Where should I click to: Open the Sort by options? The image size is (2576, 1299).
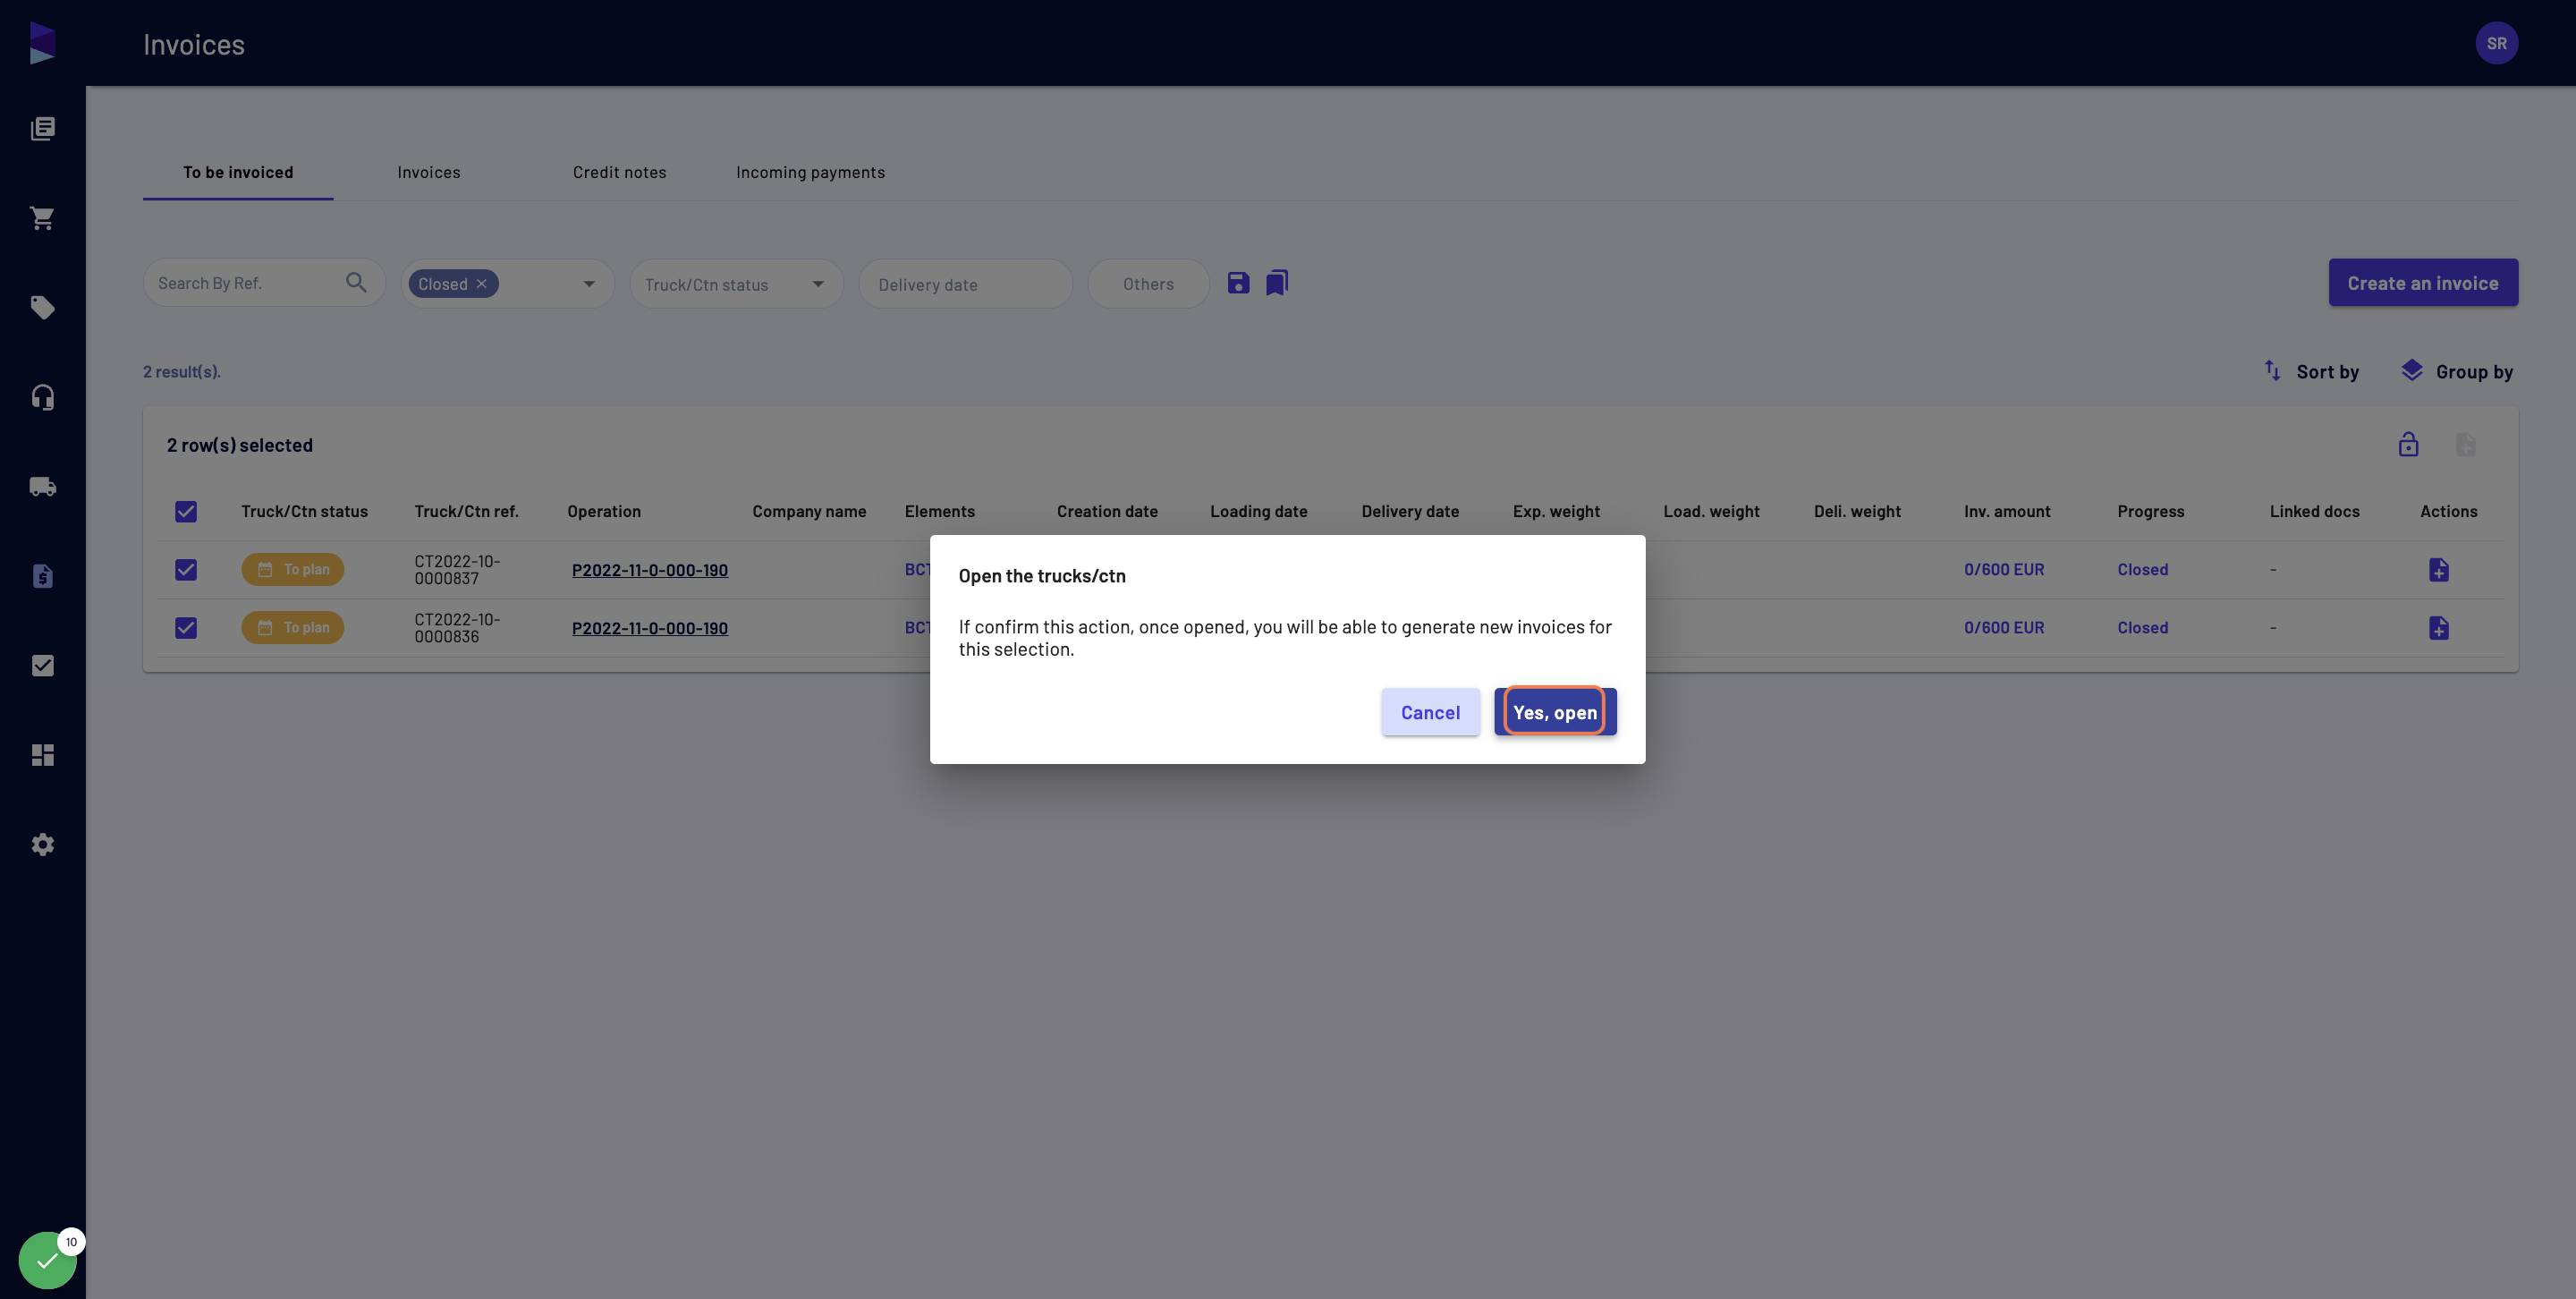click(2311, 372)
